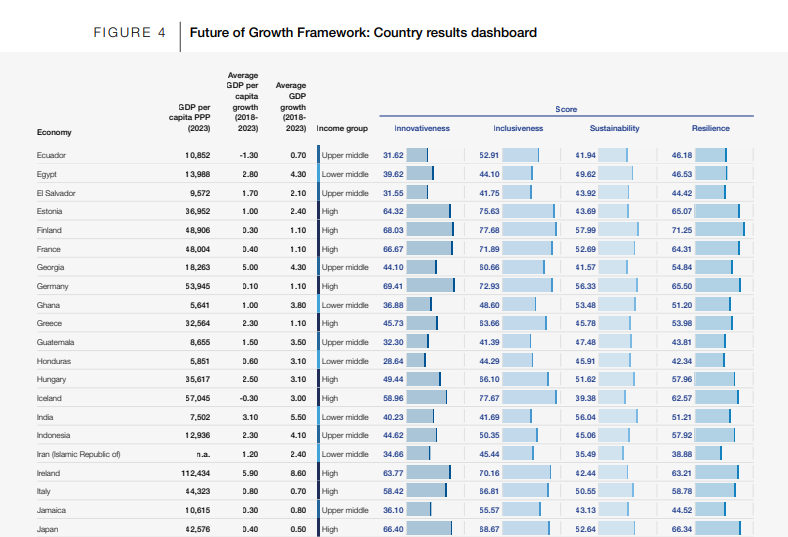Click the Sustainability column header
Screen dimensions: 788x537
614,128
